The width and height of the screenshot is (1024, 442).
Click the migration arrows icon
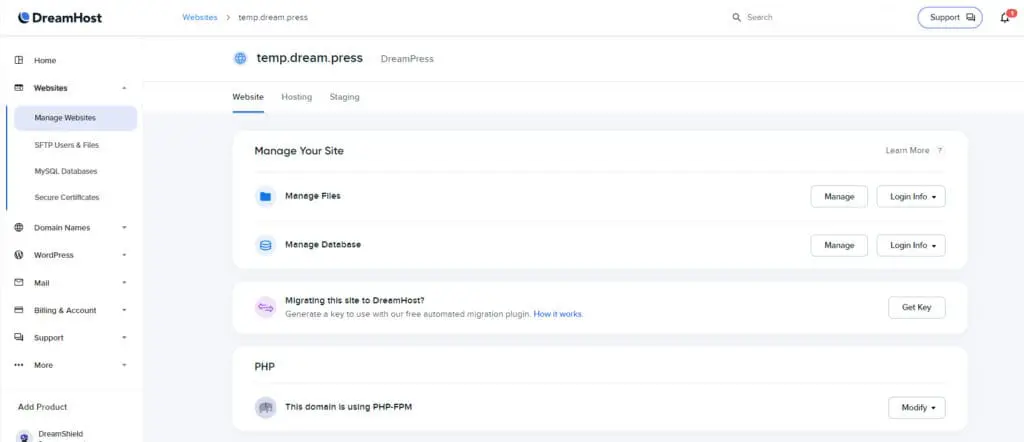[265, 307]
